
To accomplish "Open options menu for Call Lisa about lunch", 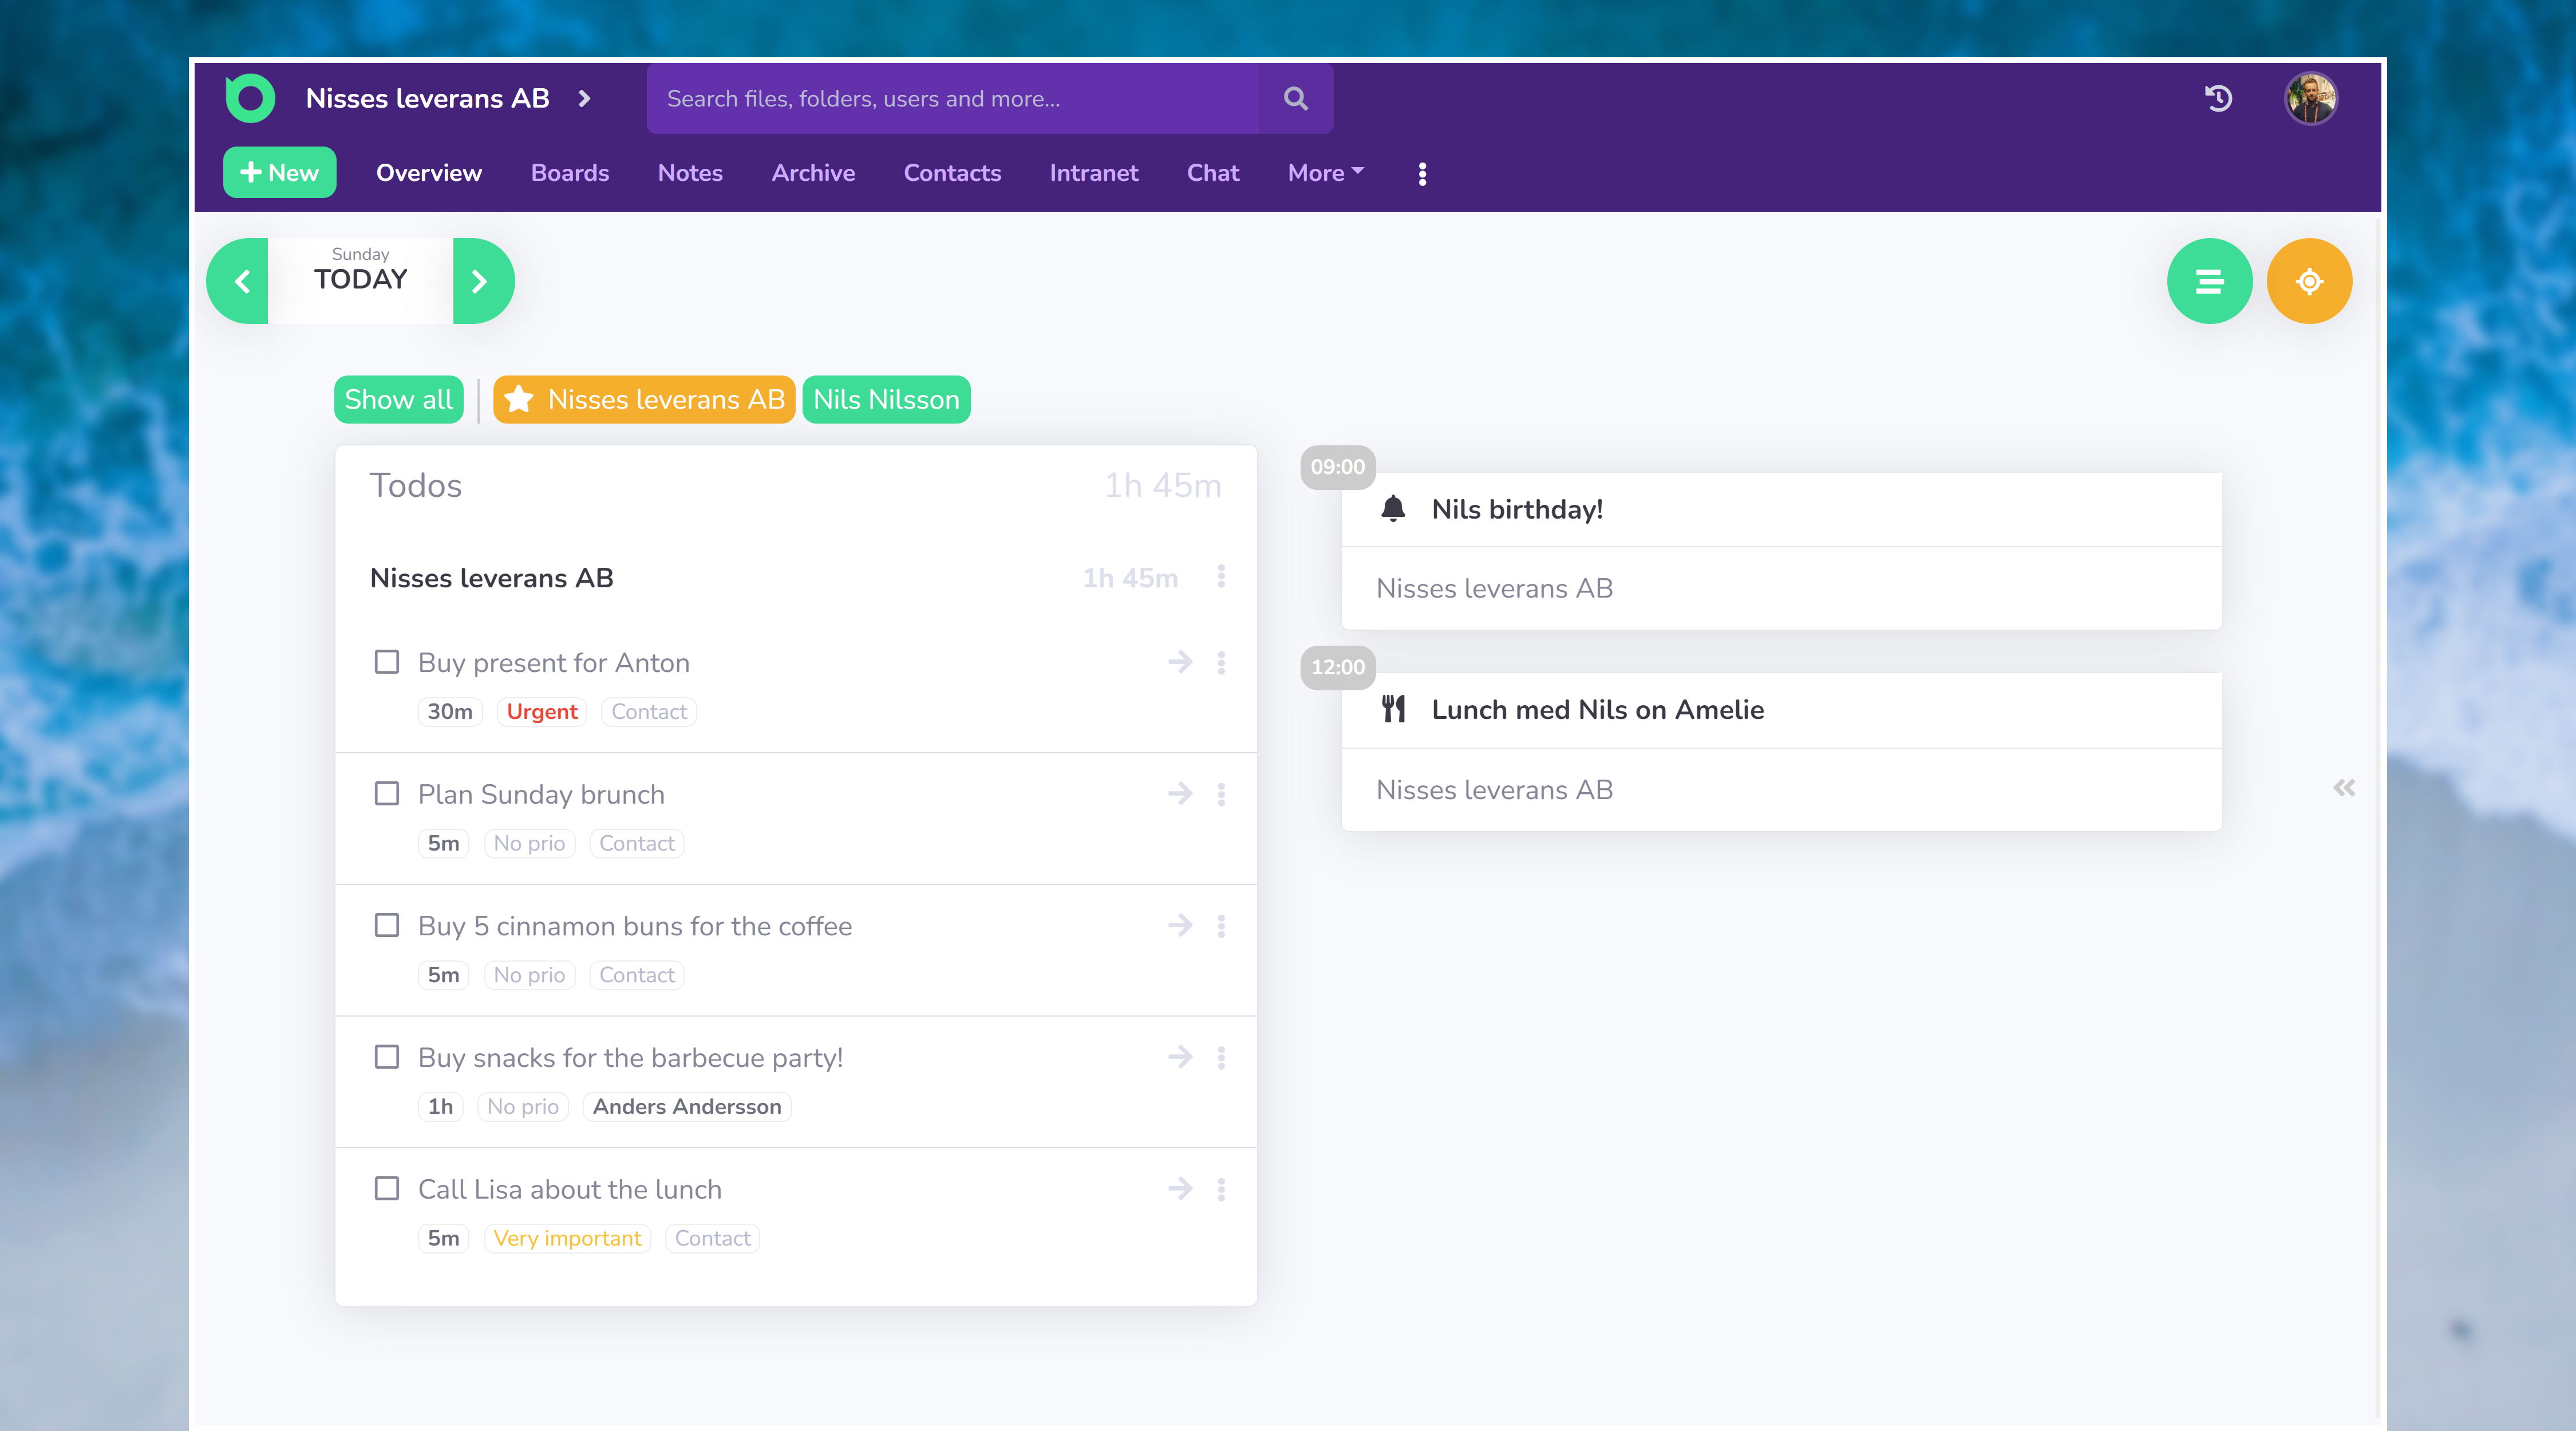I will [1221, 1189].
